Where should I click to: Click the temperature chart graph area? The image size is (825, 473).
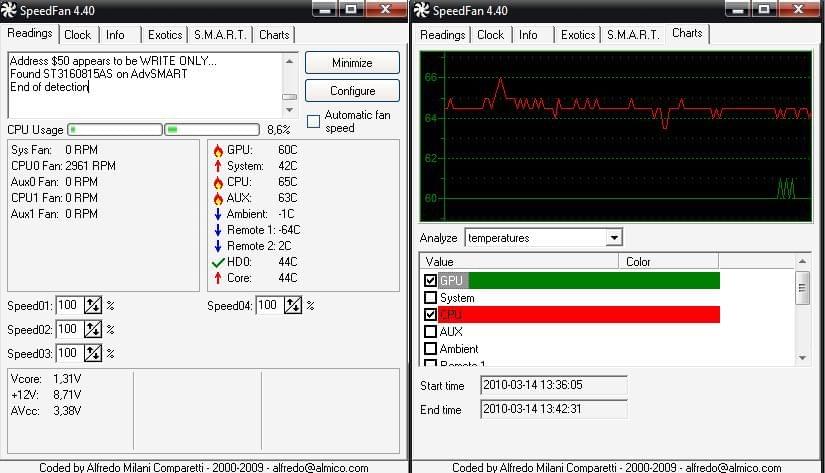point(616,136)
